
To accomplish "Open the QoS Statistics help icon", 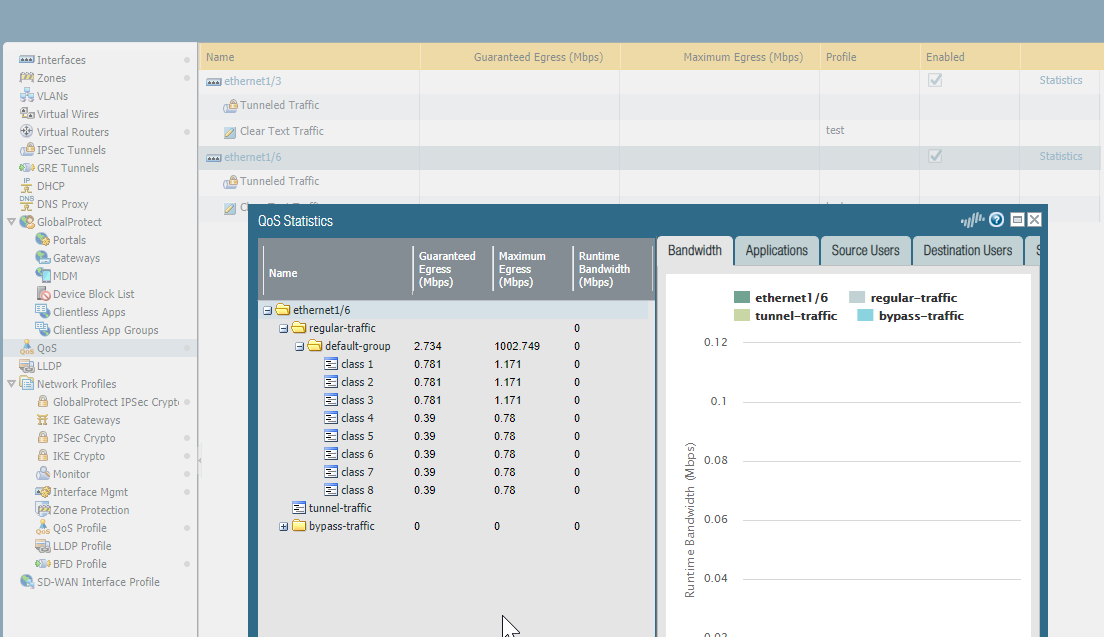I will point(993,219).
